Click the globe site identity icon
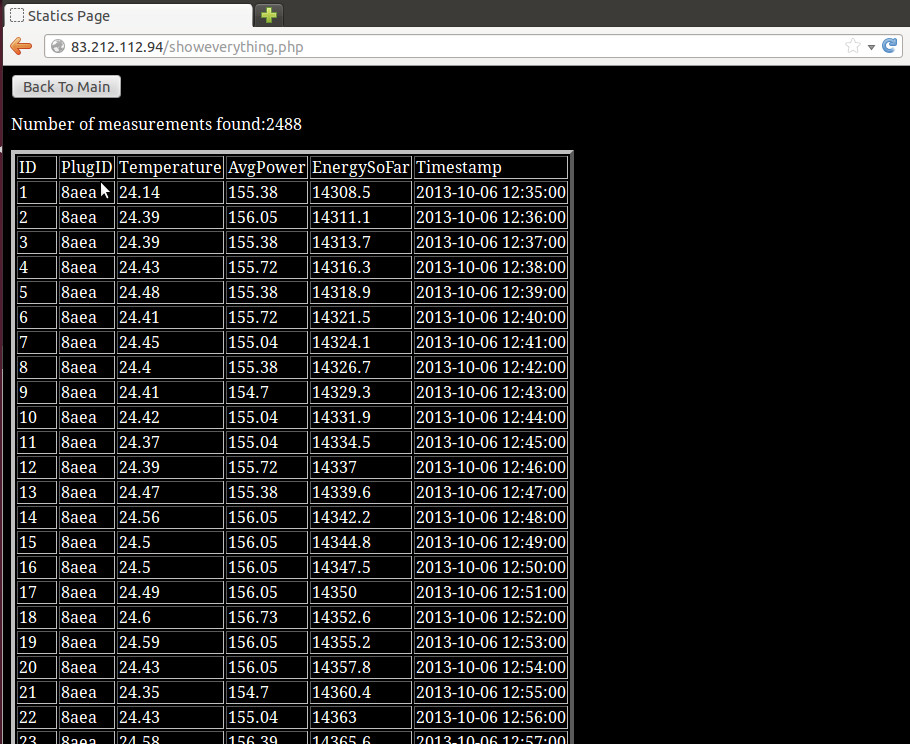Screen dimensions: 910x744 point(58,46)
